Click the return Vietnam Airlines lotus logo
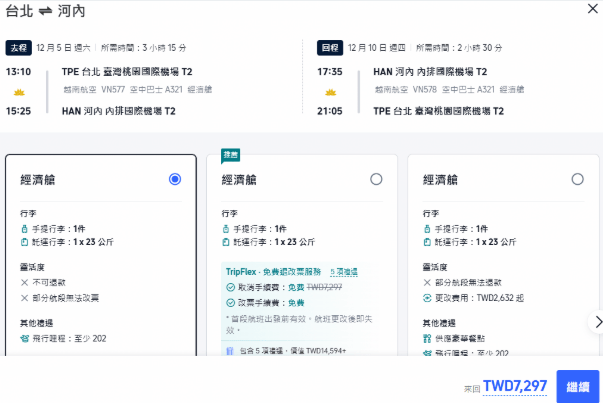 point(330,92)
